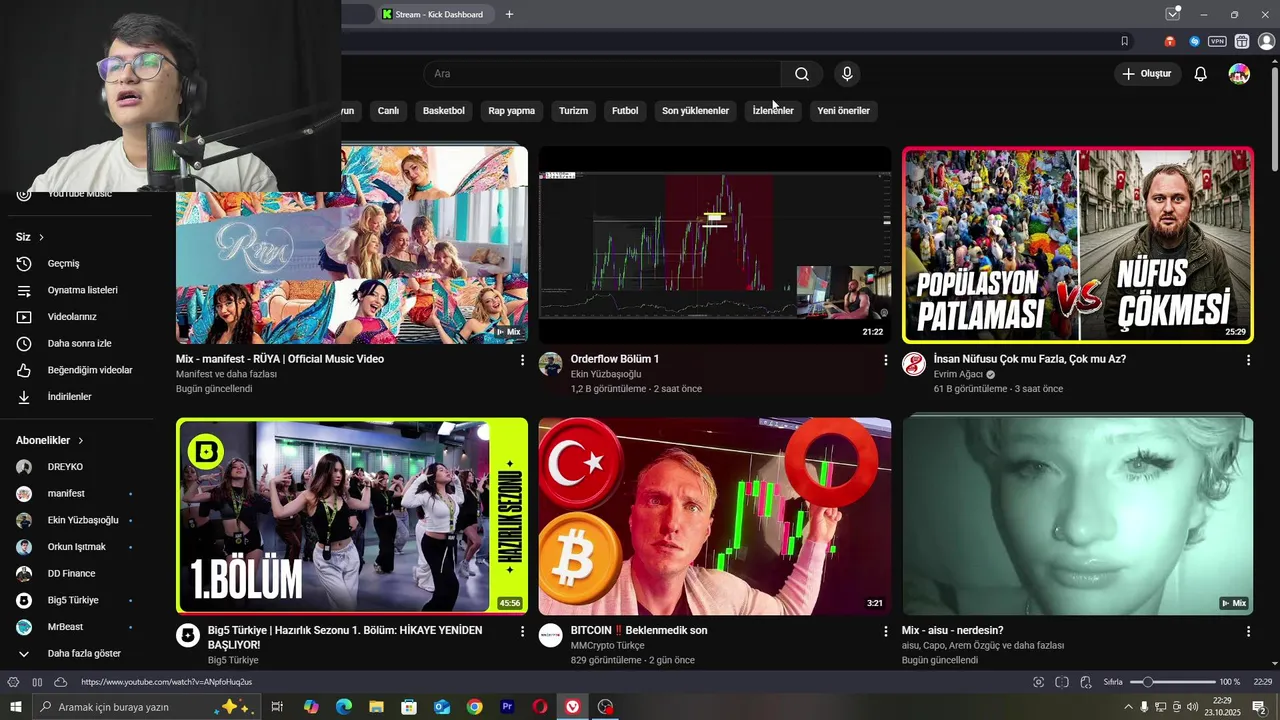Open more options for Mix - manifest RÜYA

click(522, 360)
